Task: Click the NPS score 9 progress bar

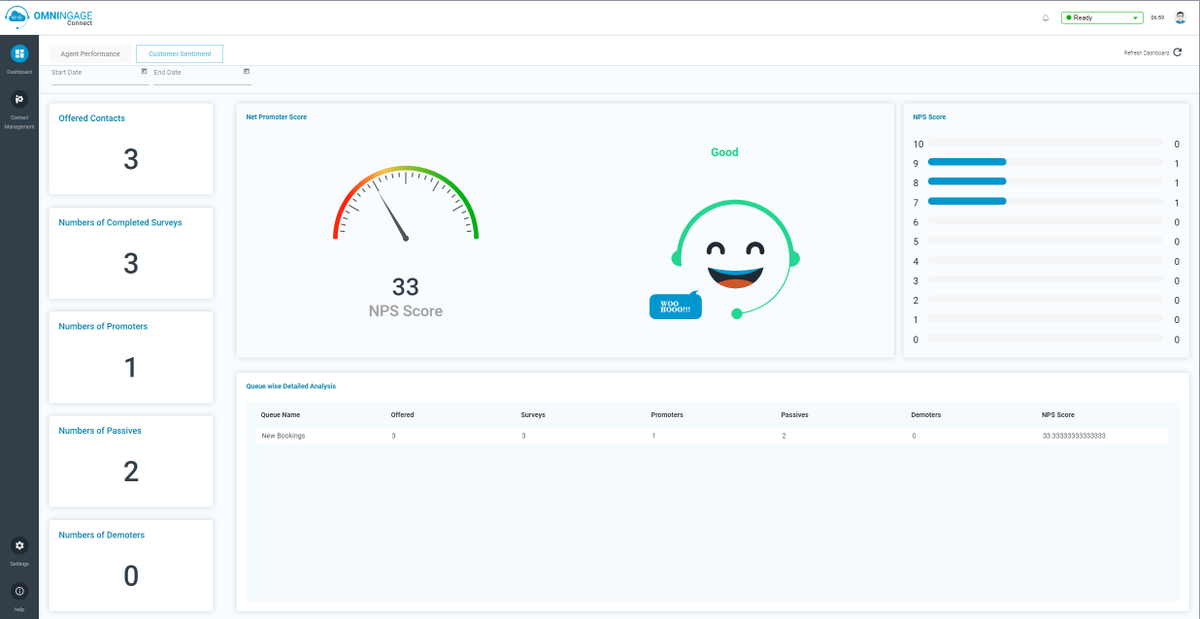Action: pyautogui.click(x=1045, y=162)
